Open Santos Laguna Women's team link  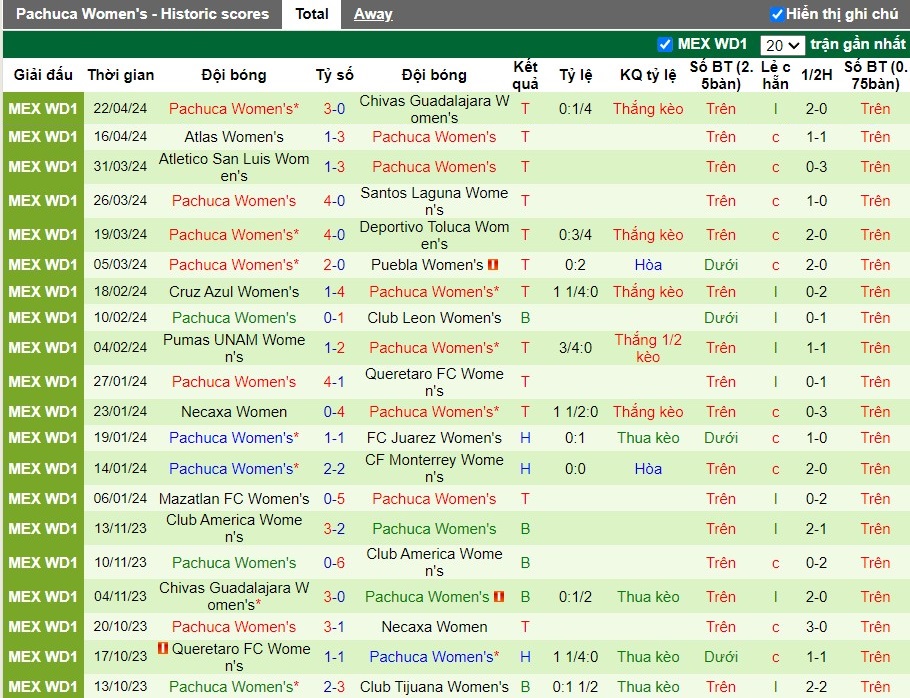(434, 201)
